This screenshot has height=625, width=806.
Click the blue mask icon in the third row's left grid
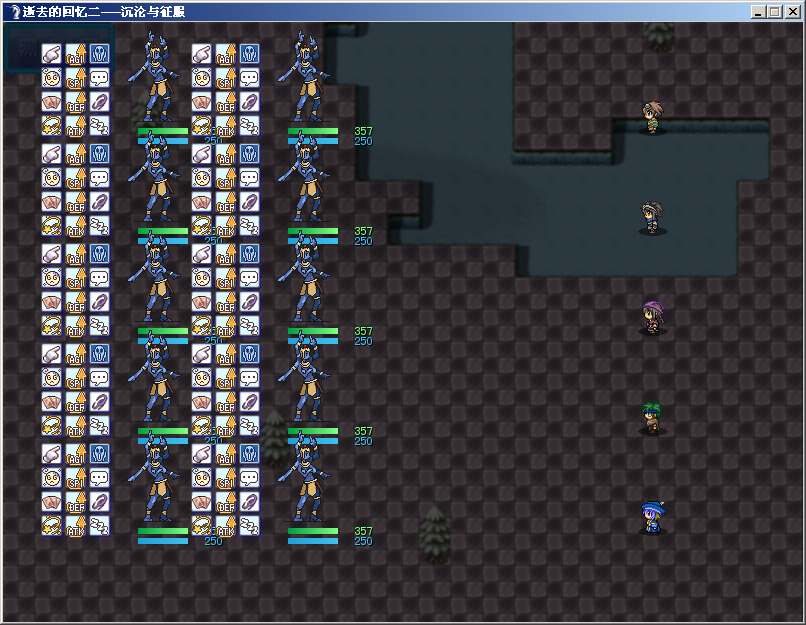[100, 254]
